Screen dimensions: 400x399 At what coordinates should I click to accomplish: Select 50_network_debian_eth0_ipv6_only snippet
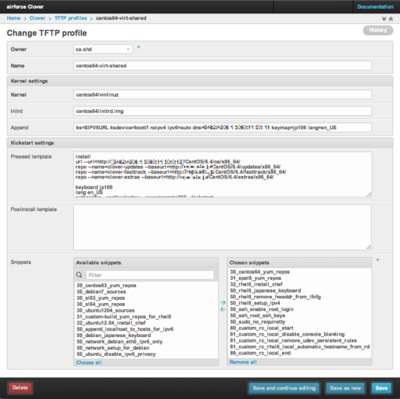(120, 342)
